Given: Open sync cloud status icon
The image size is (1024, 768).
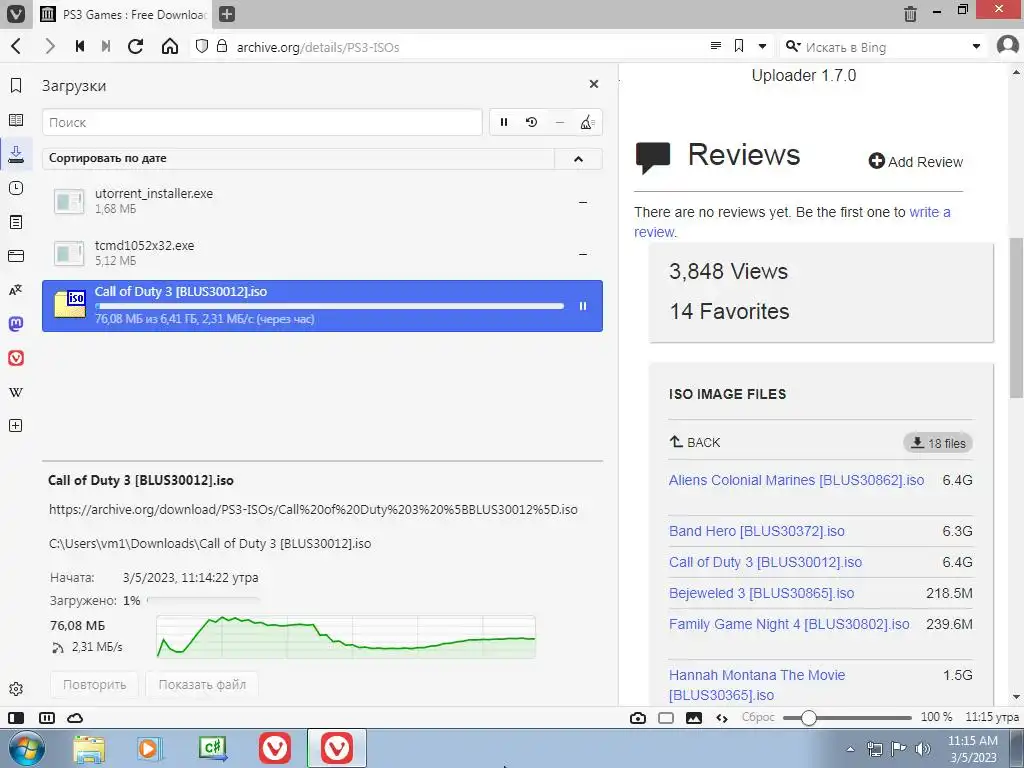Looking at the screenshot, I should click(75, 718).
